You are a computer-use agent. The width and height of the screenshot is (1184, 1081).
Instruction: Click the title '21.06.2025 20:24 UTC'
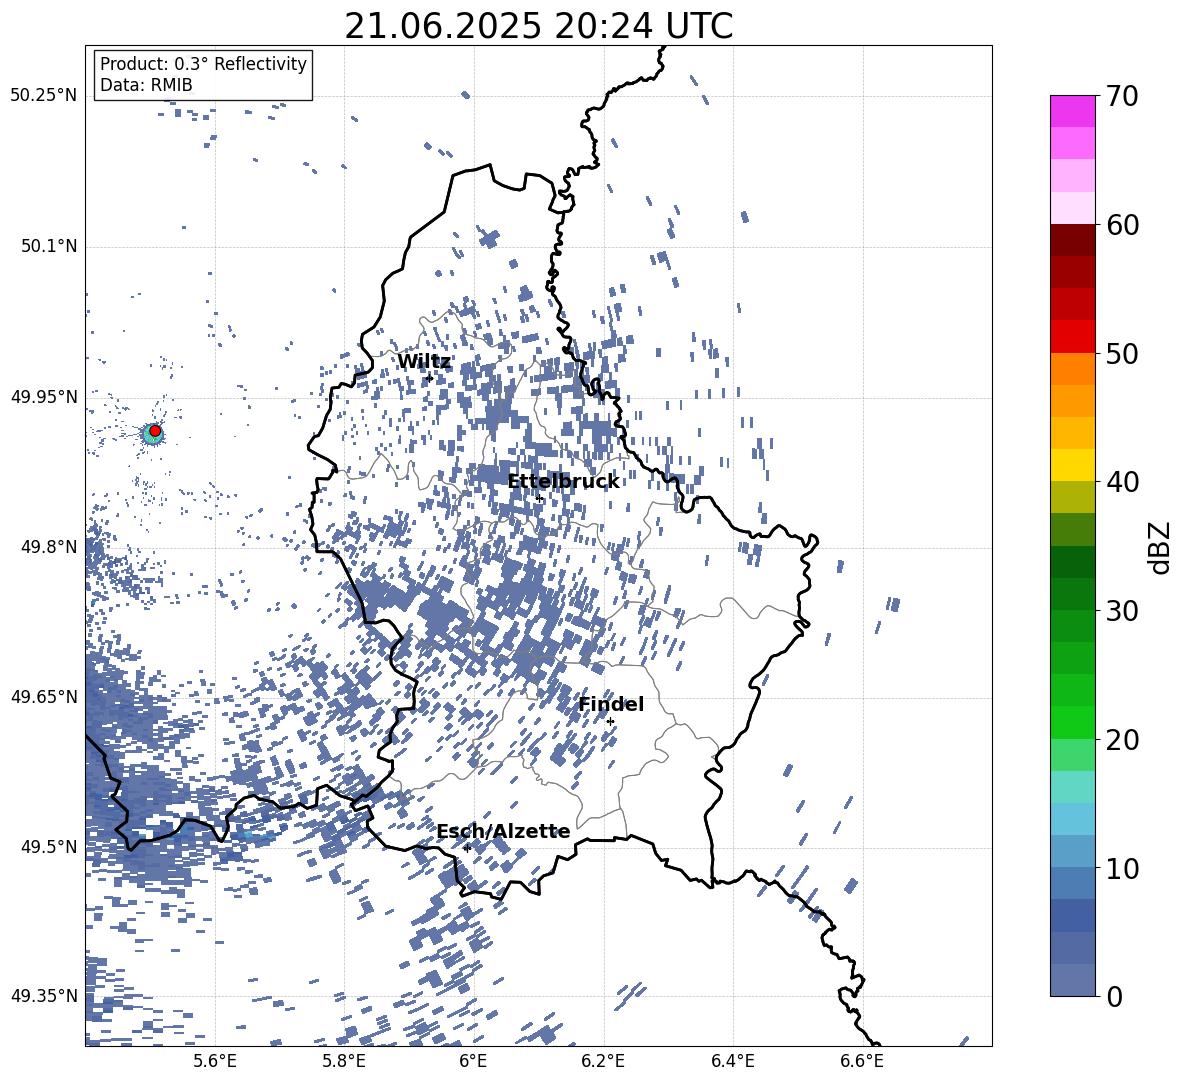click(538, 26)
